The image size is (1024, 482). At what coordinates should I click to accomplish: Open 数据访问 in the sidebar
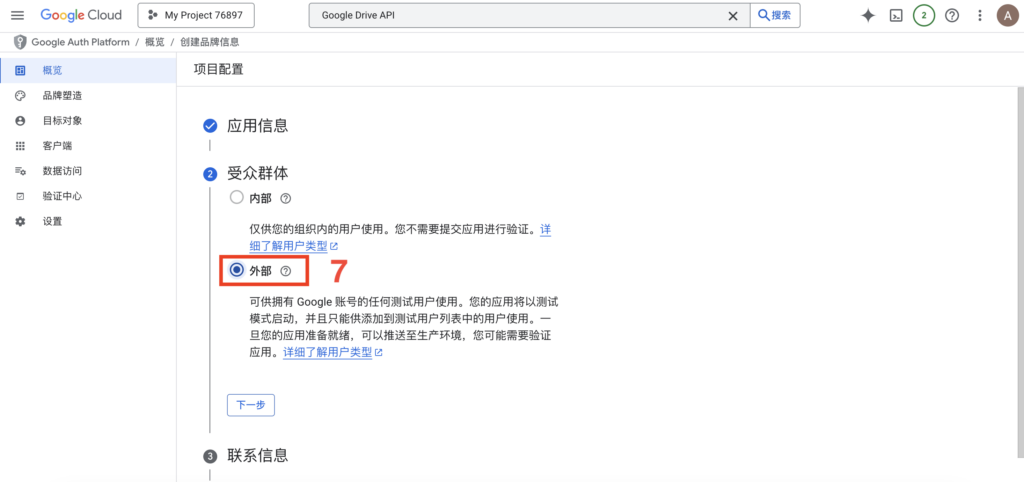[62, 171]
